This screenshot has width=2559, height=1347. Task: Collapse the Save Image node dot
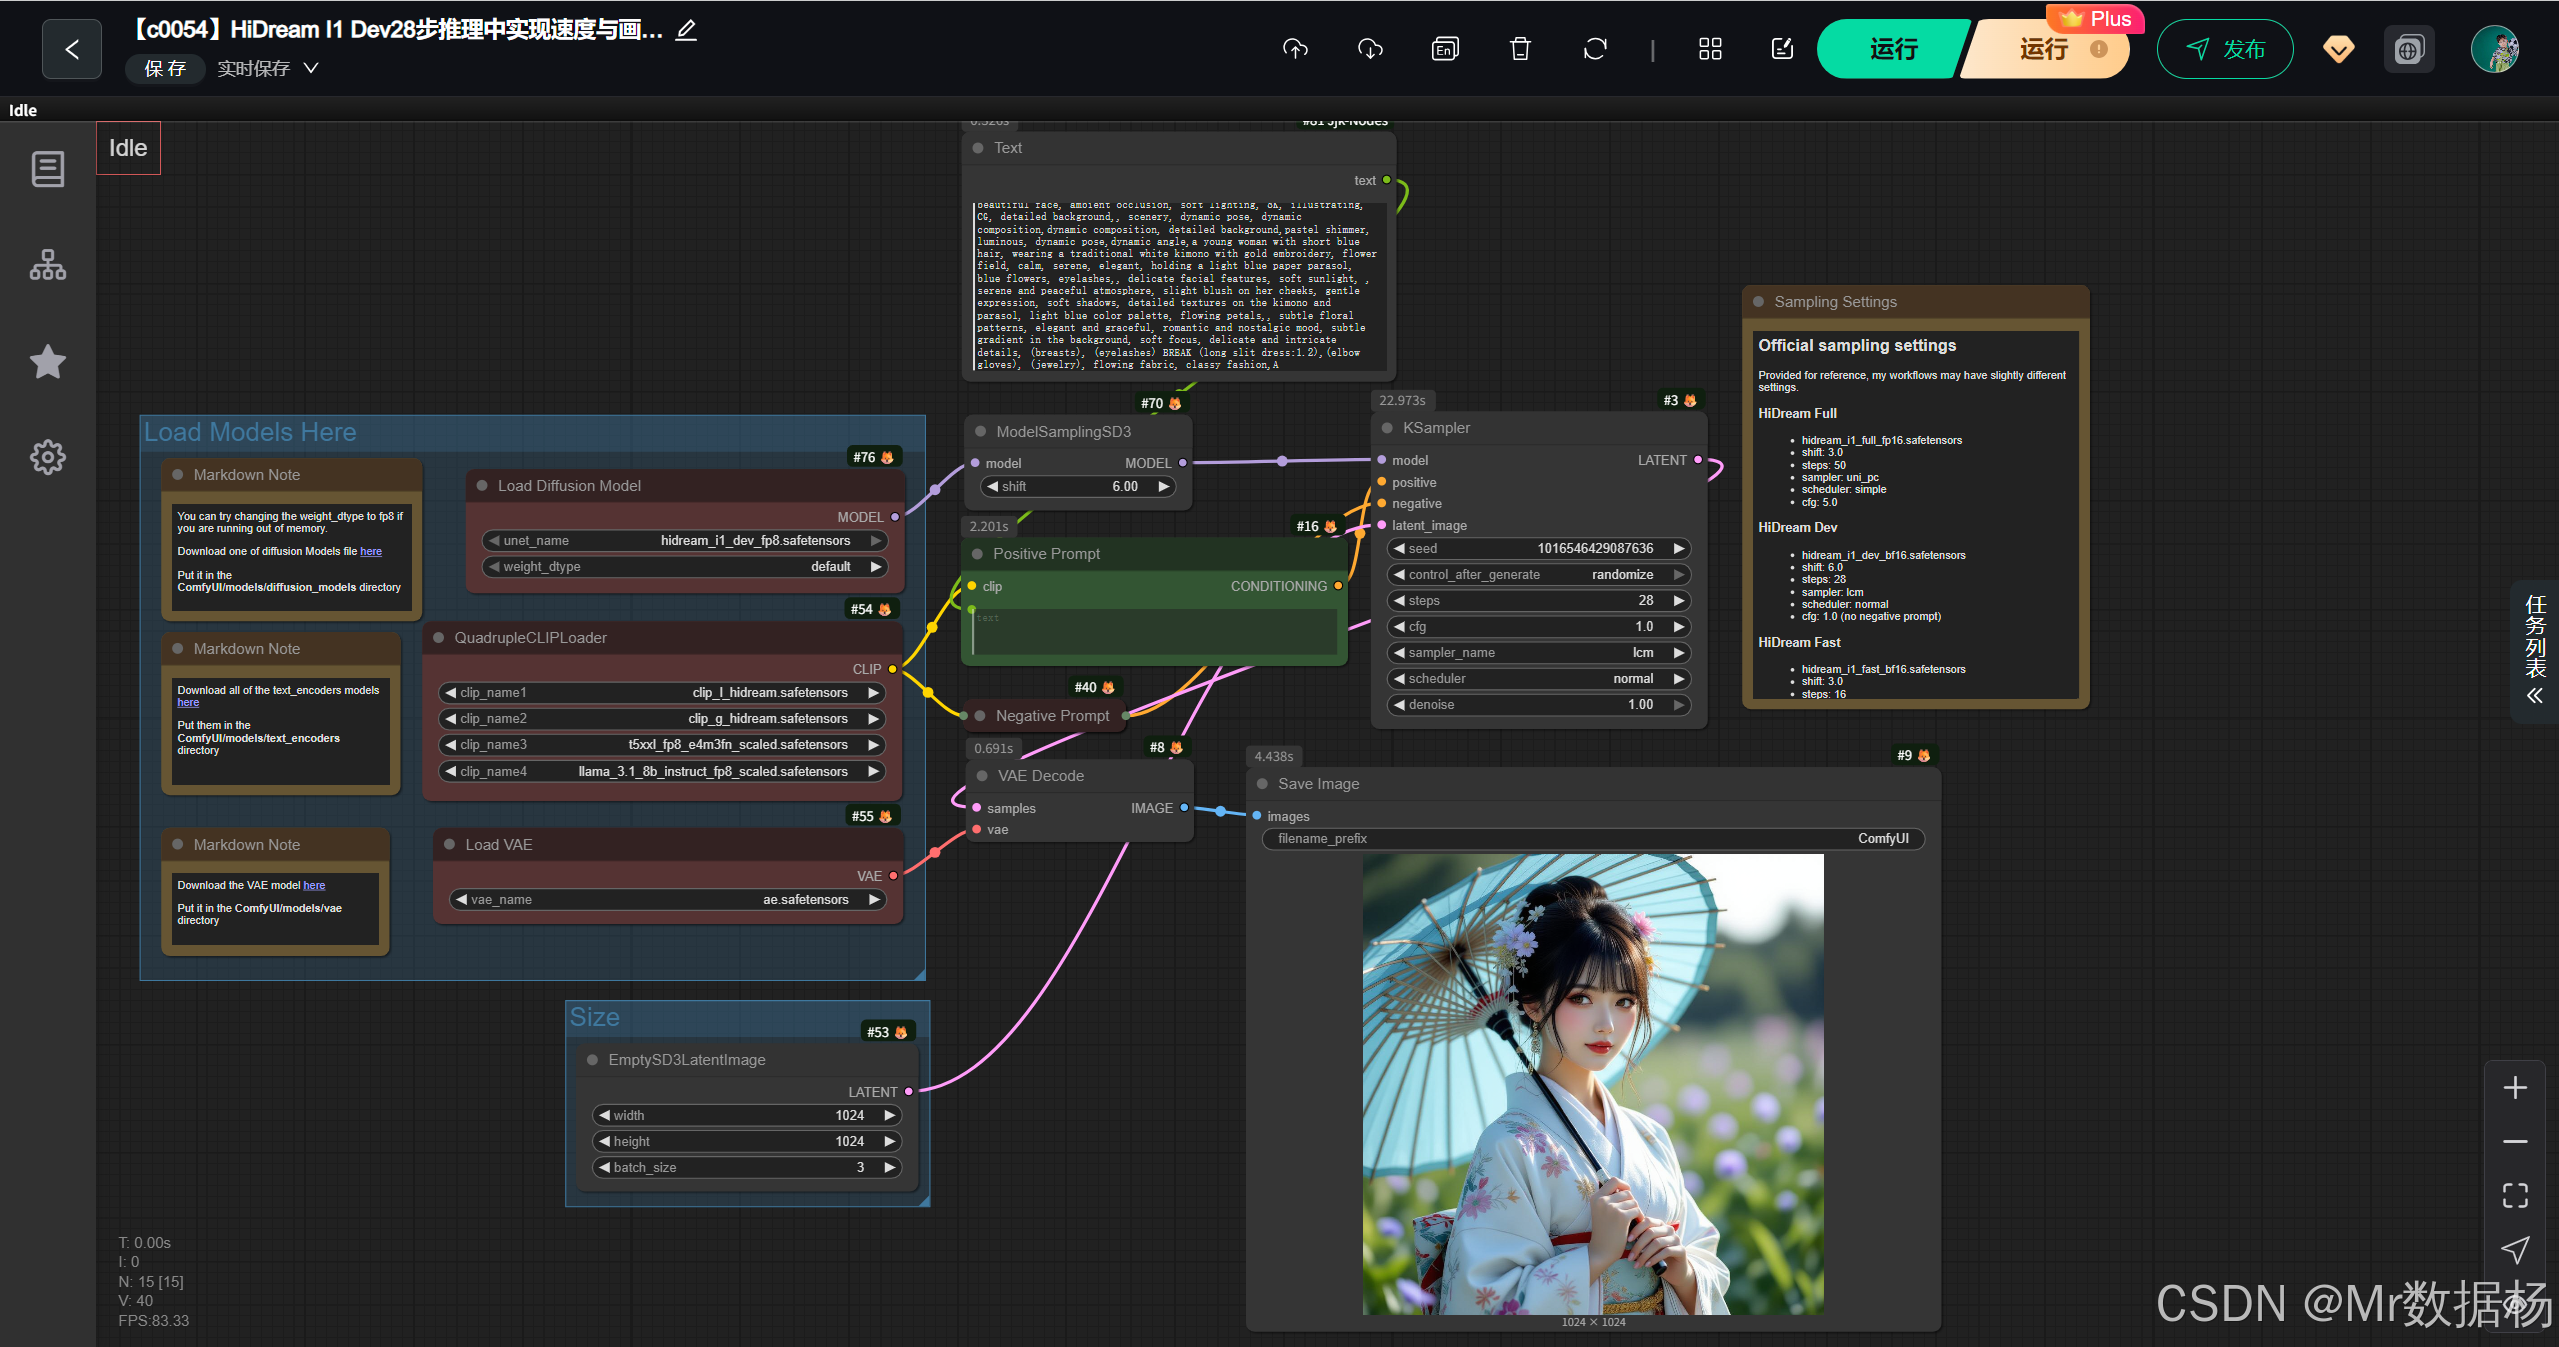click(x=1262, y=784)
